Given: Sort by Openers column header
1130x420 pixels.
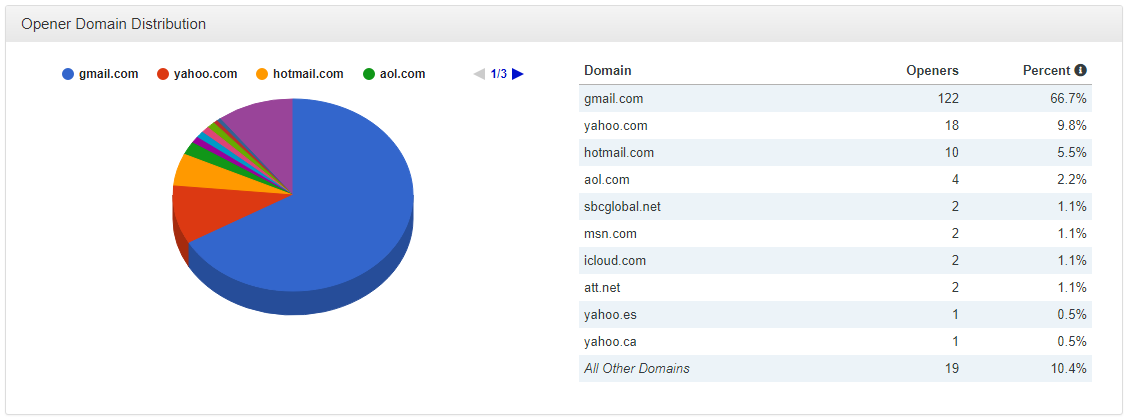Looking at the screenshot, I should tap(932, 71).
